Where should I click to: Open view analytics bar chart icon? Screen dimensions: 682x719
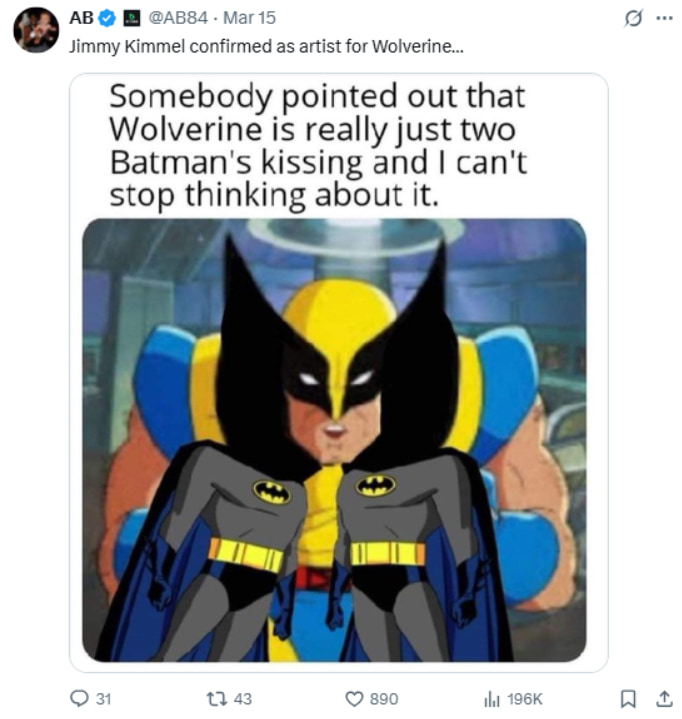491,698
